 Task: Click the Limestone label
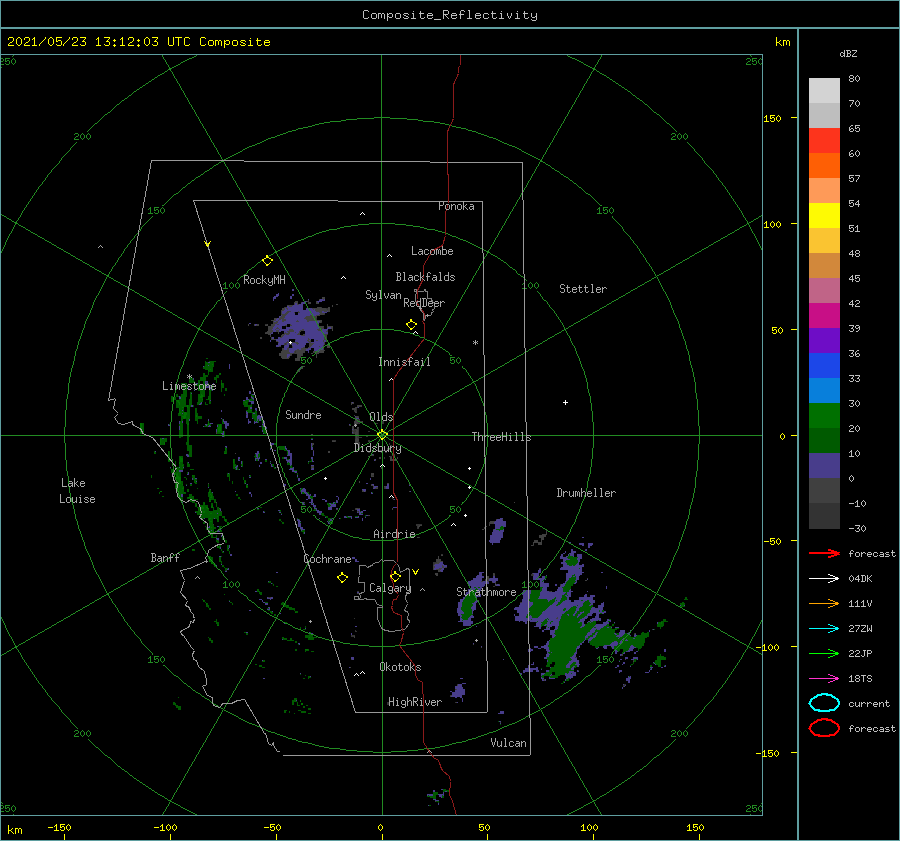(x=189, y=386)
